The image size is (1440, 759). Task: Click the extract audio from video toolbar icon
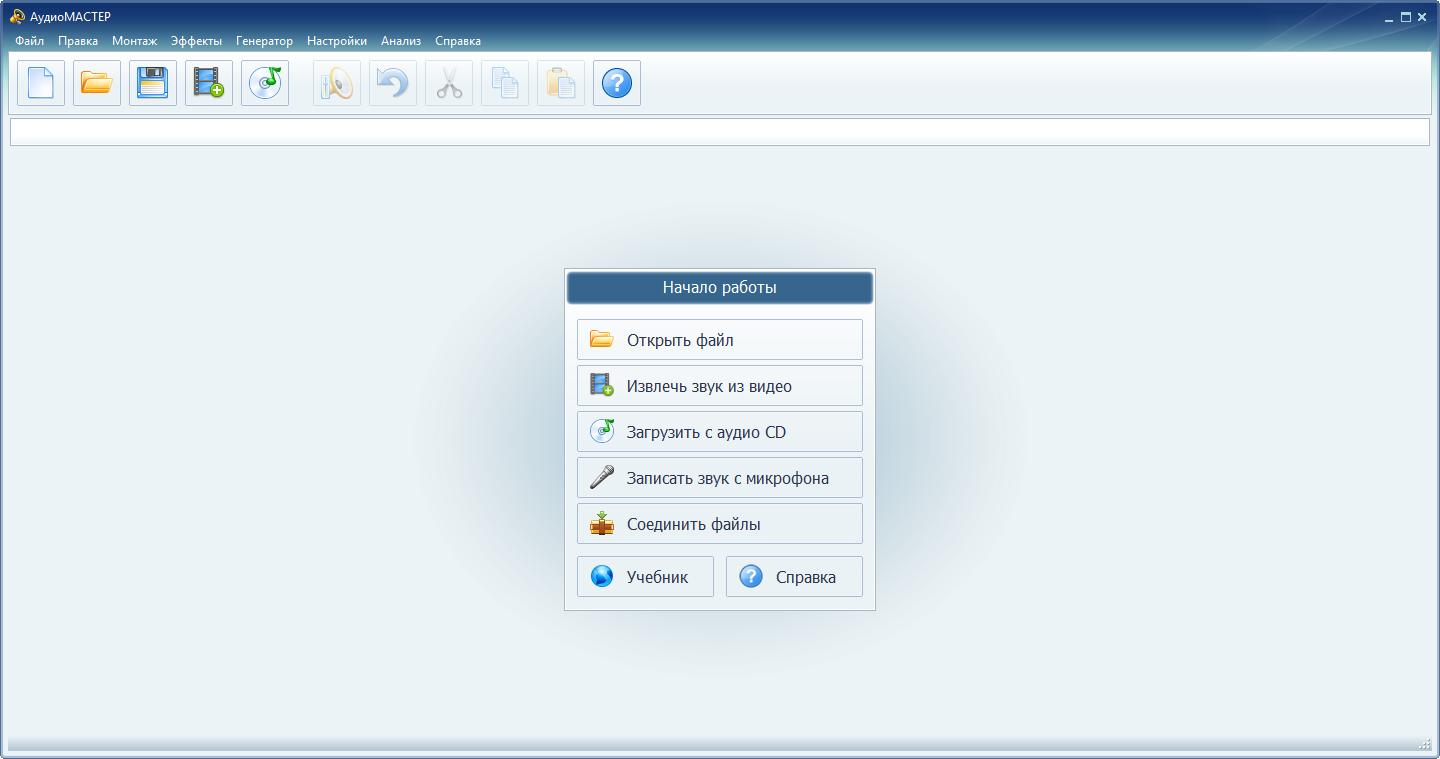click(209, 83)
